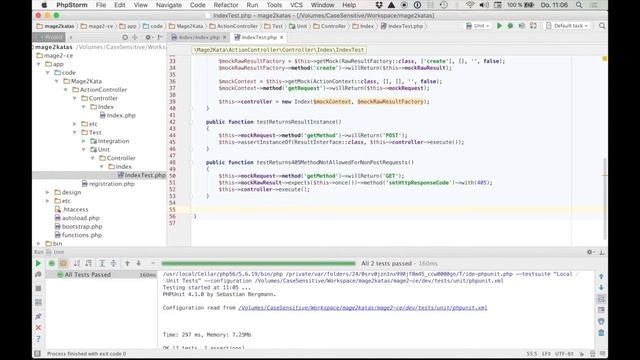Collapse the app folder in project tree

(x=39, y=64)
